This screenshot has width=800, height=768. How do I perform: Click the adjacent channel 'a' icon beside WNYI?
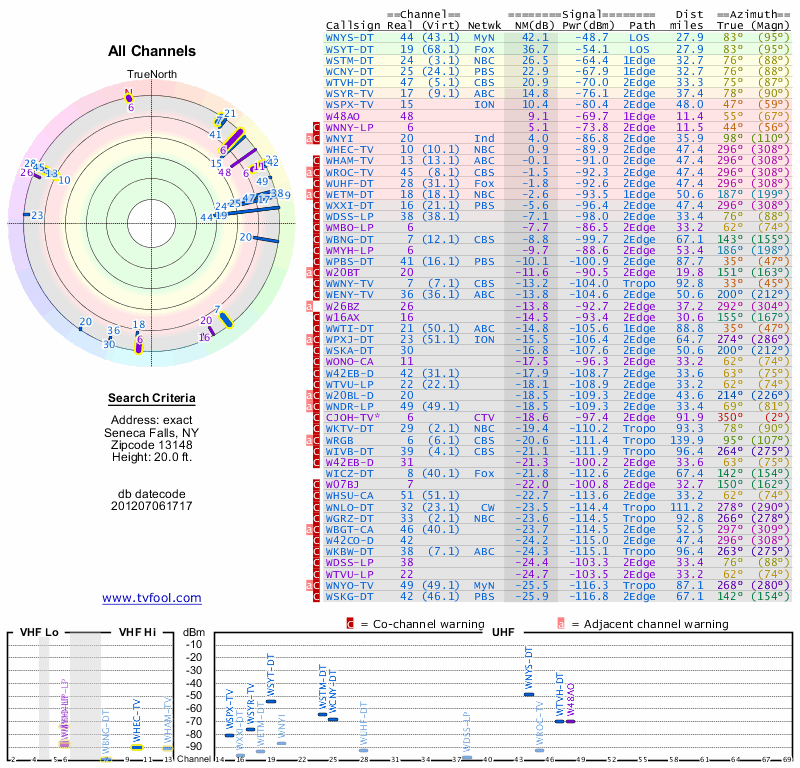coord(309,139)
